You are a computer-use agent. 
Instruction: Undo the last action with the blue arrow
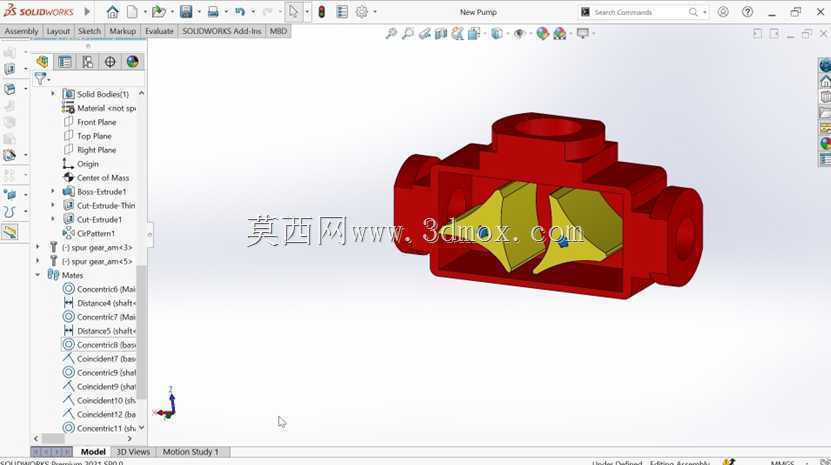click(240, 12)
